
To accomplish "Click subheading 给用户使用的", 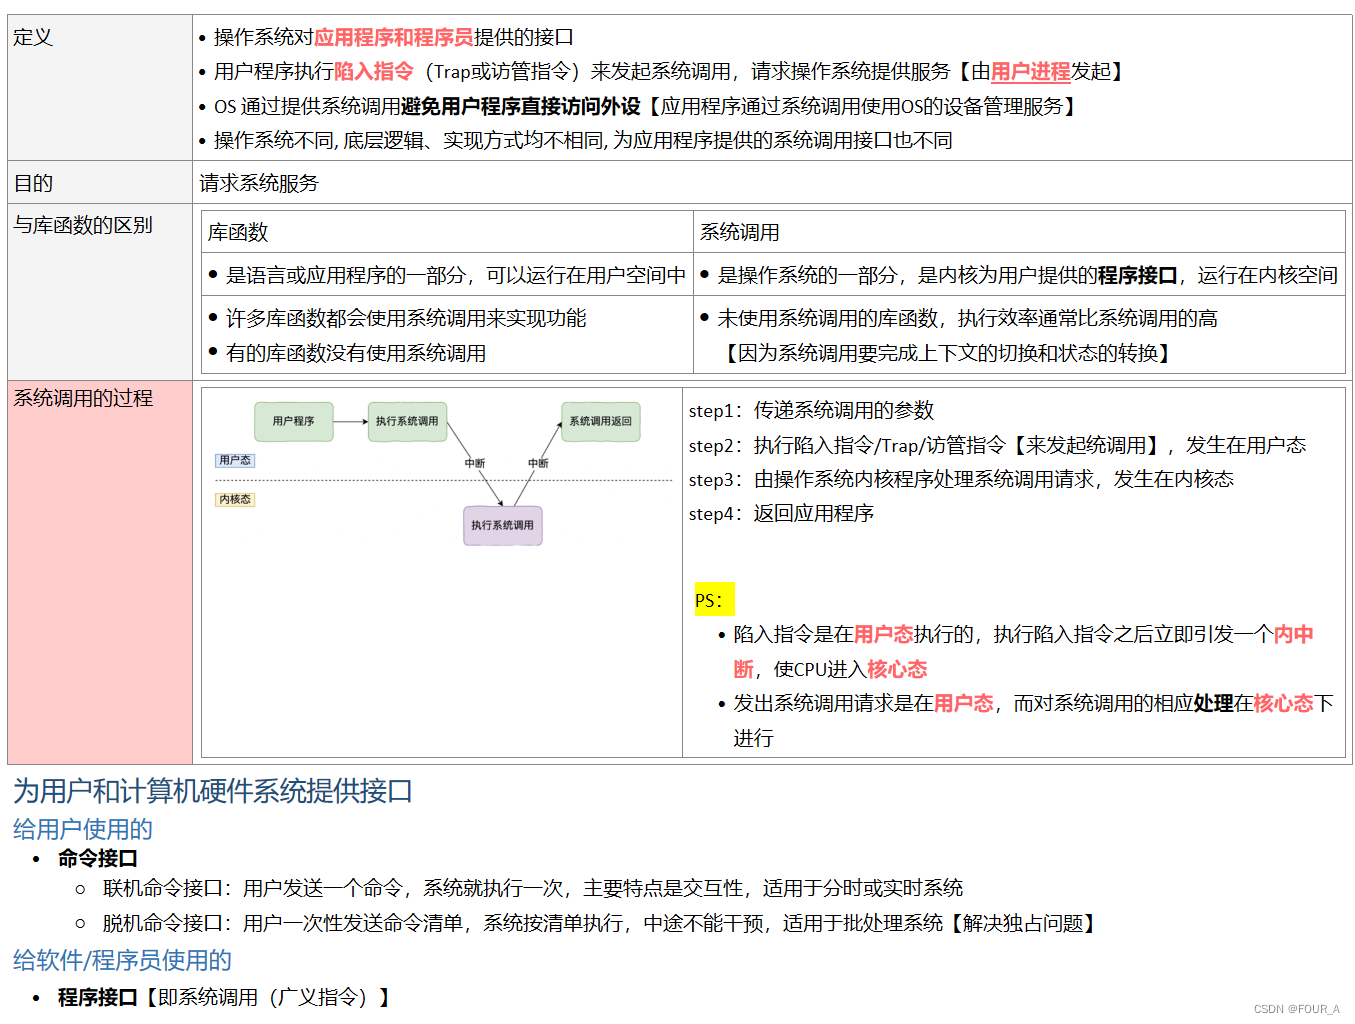I will [83, 829].
